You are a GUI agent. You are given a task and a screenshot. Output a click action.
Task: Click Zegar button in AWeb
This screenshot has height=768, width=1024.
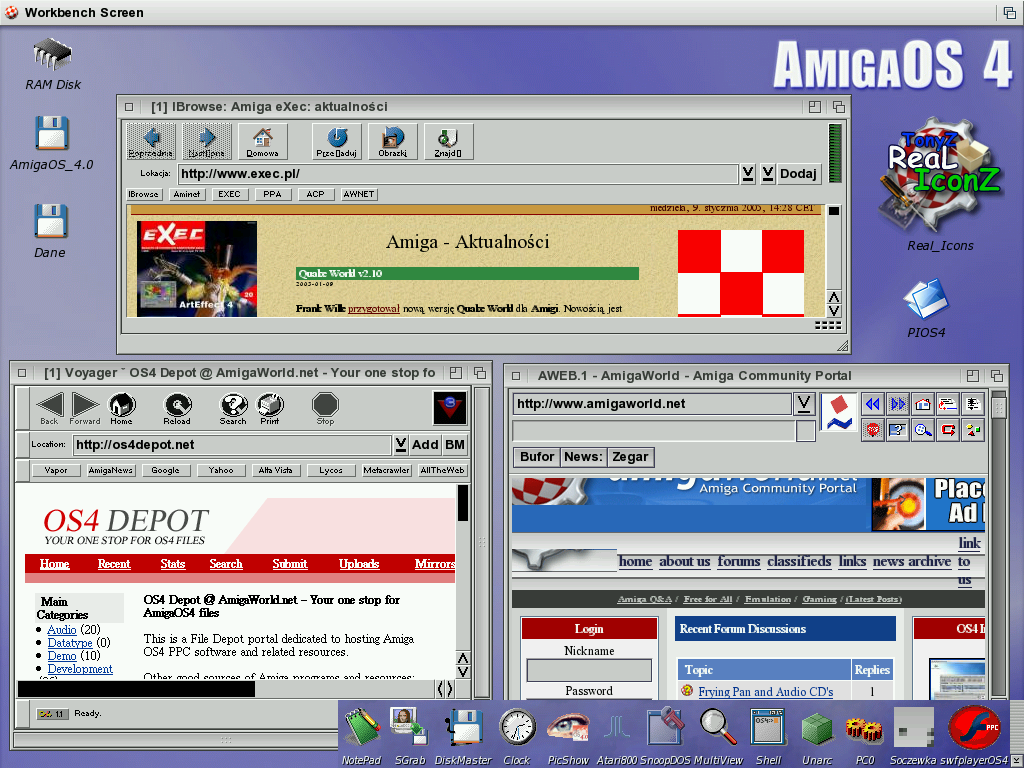tap(630, 457)
